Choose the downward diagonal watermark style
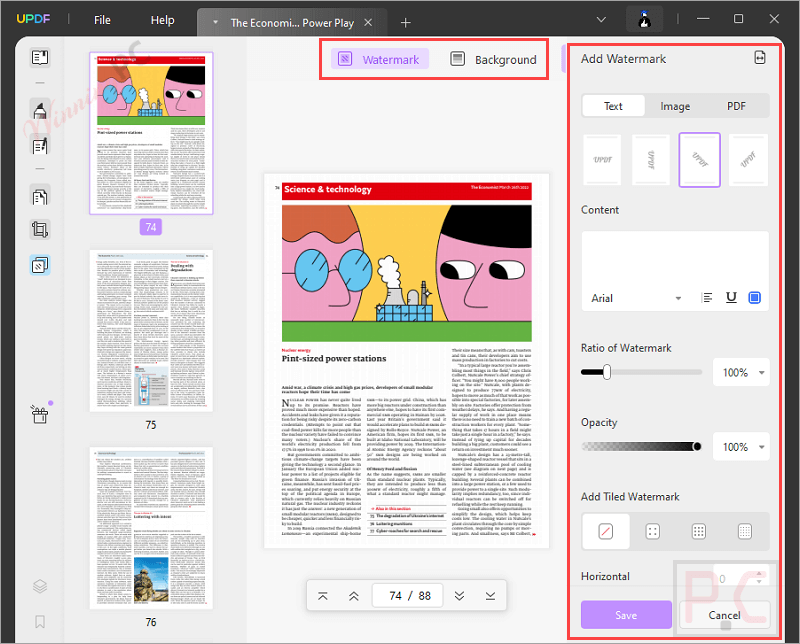The image size is (800, 644). coord(699,160)
